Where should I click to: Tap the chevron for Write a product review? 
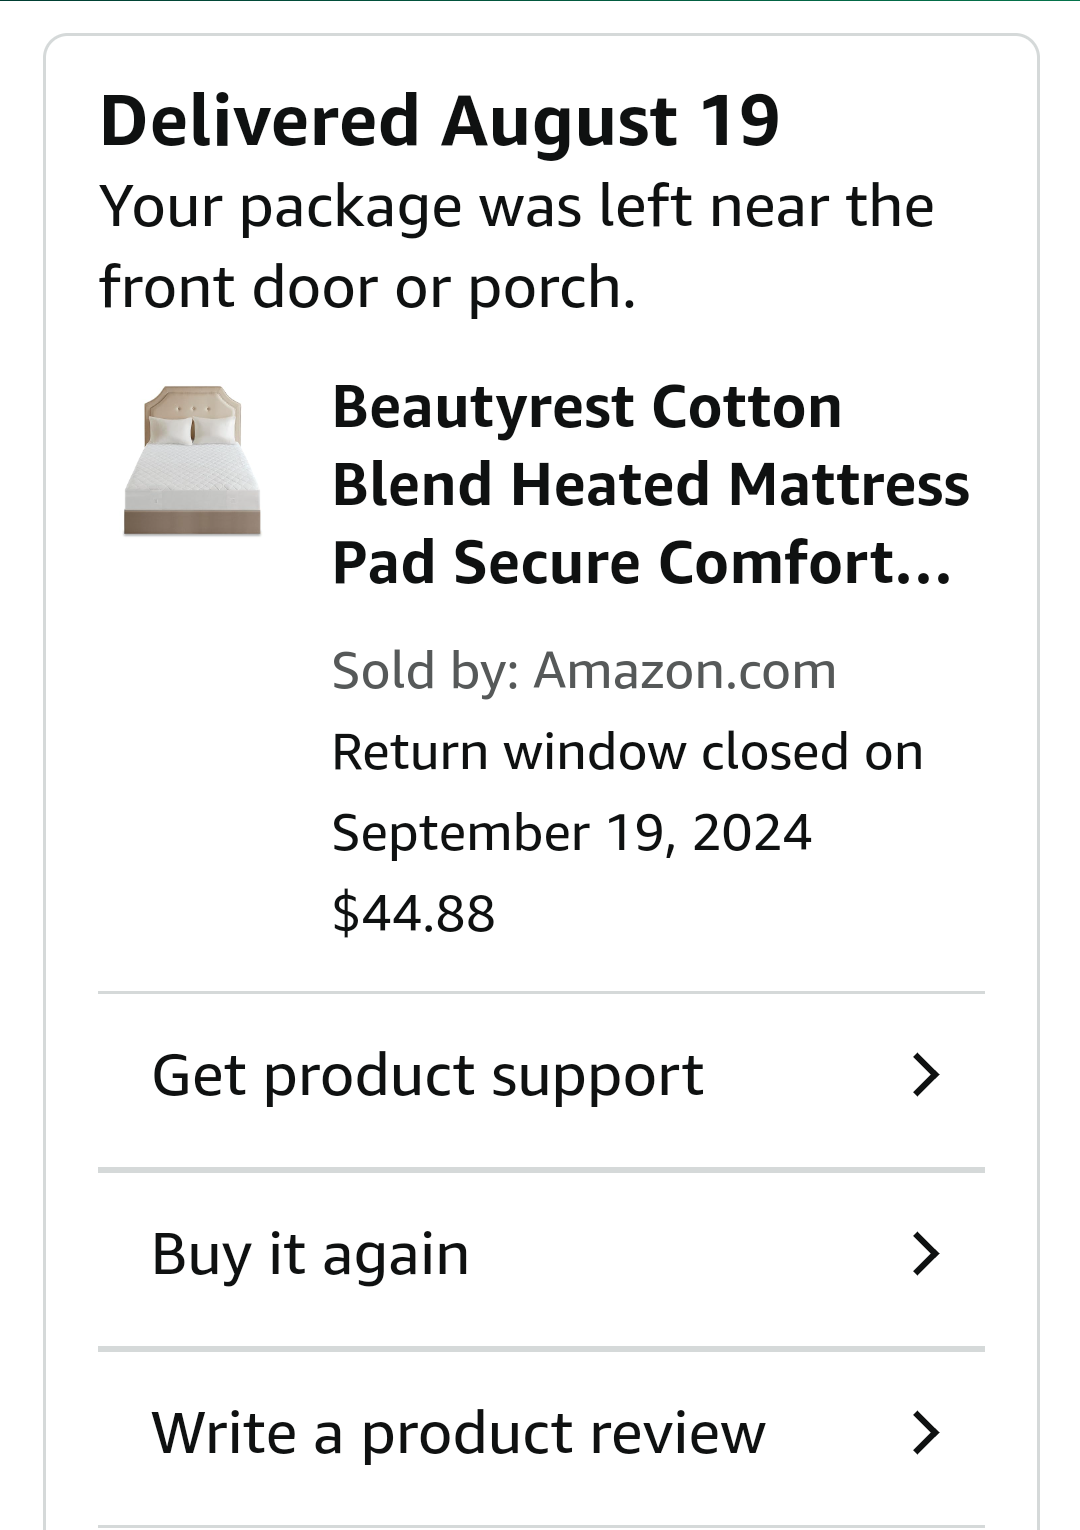click(x=926, y=1433)
